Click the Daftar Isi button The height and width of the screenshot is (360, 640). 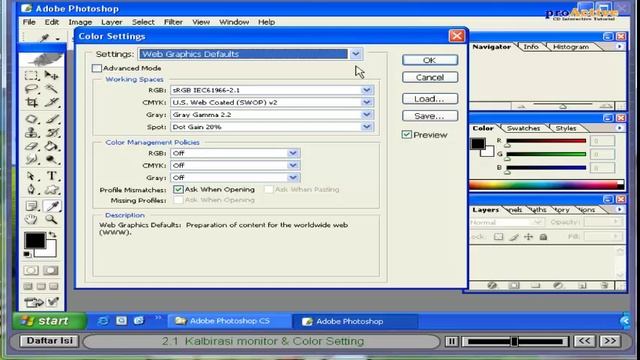49,341
